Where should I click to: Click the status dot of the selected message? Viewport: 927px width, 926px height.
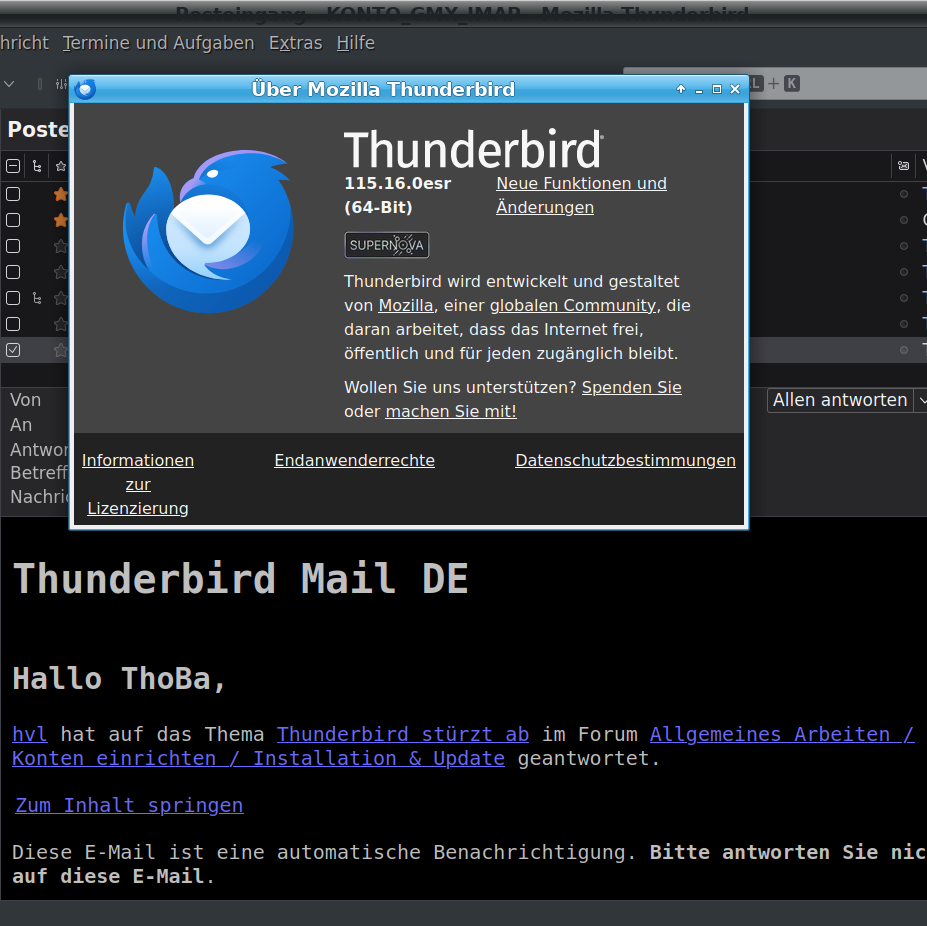(903, 350)
